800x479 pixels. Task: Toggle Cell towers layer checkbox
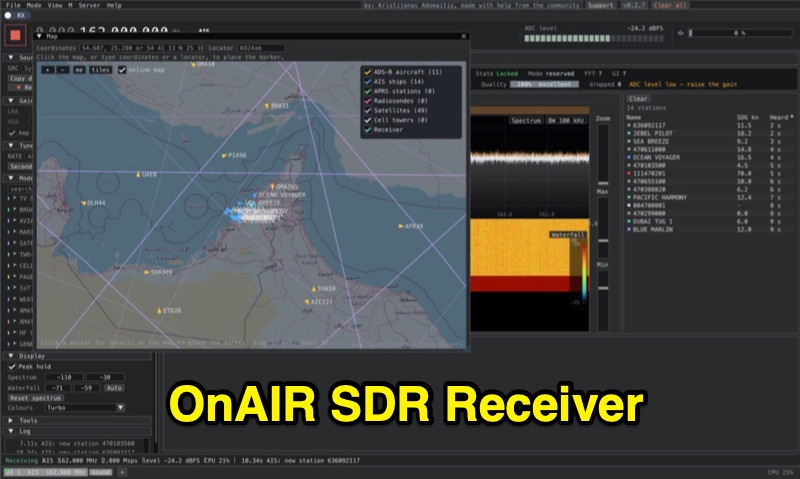(x=367, y=120)
